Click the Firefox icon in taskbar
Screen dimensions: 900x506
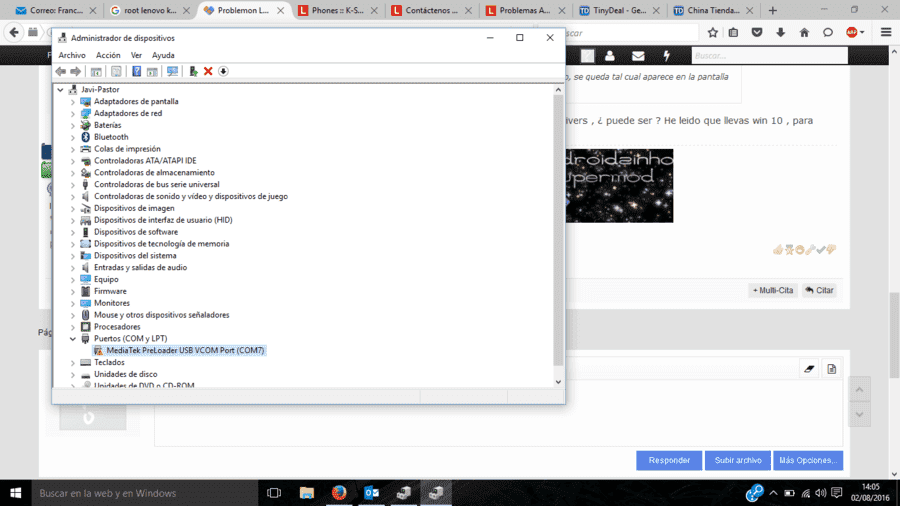click(339, 493)
